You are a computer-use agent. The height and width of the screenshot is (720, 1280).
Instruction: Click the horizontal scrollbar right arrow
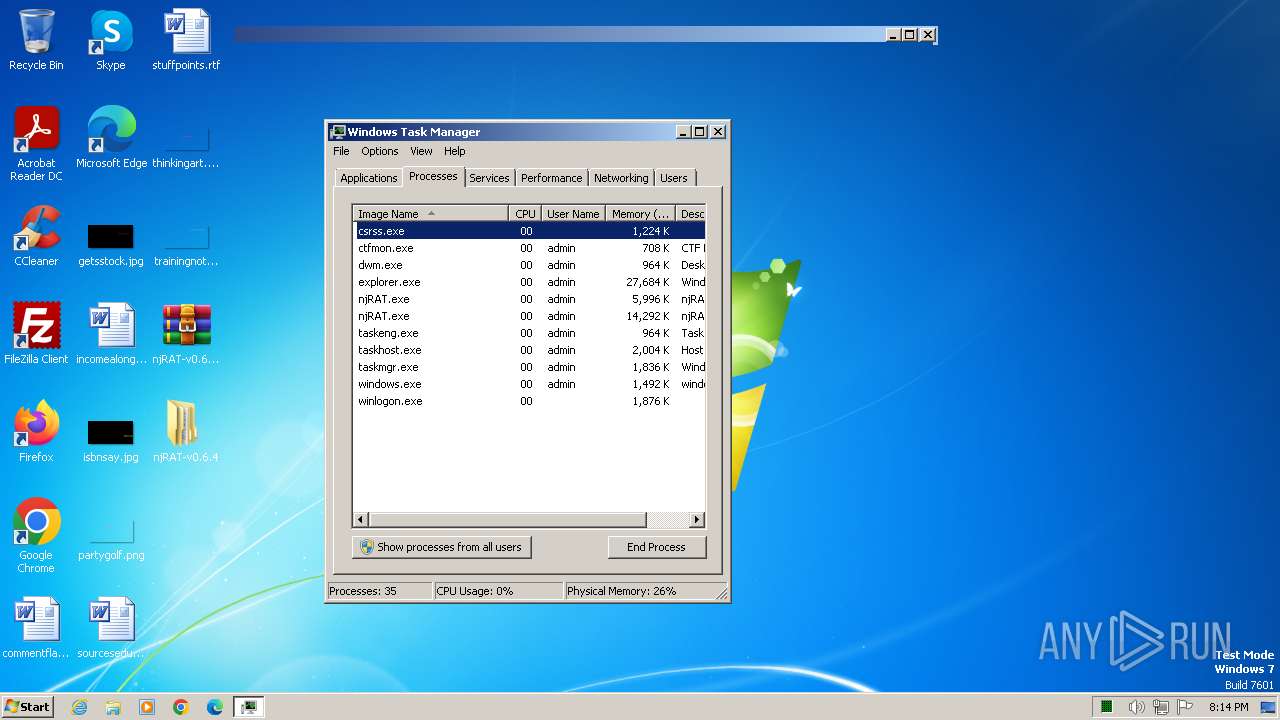[697, 520]
